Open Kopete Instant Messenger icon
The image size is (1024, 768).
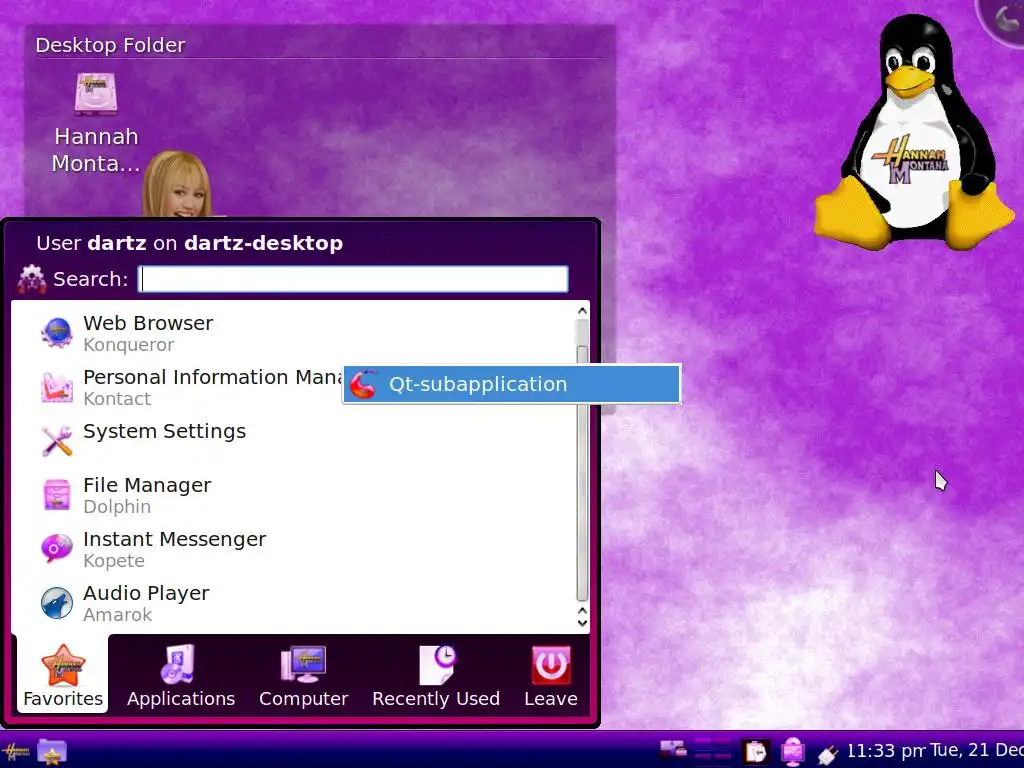coord(57,549)
